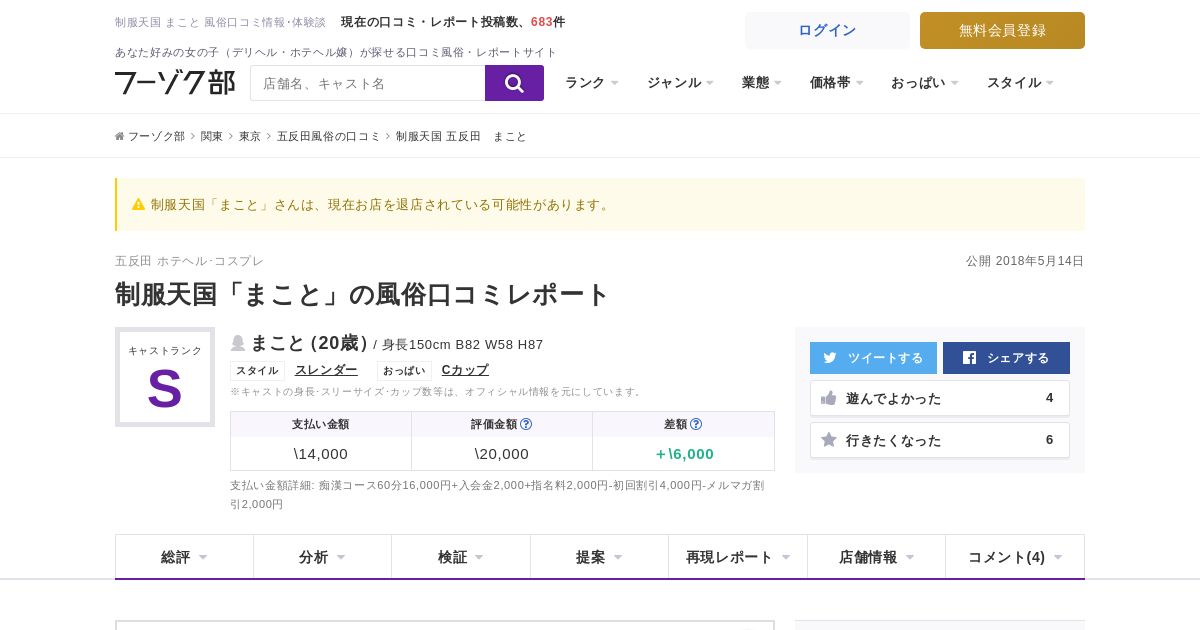Click the magnifier search button
The width and height of the screenshot is (1200, 630).
pyautogui.click(x=514, y=83)
